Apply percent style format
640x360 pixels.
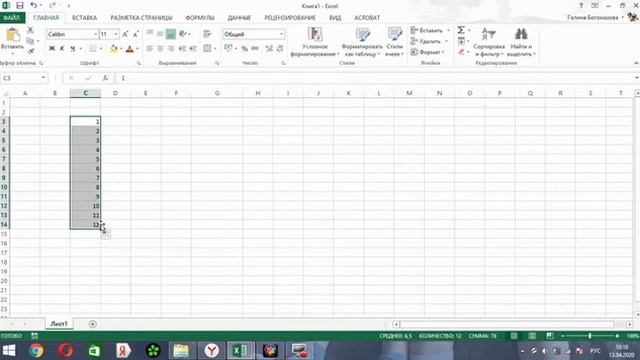[x=244, y=49]
